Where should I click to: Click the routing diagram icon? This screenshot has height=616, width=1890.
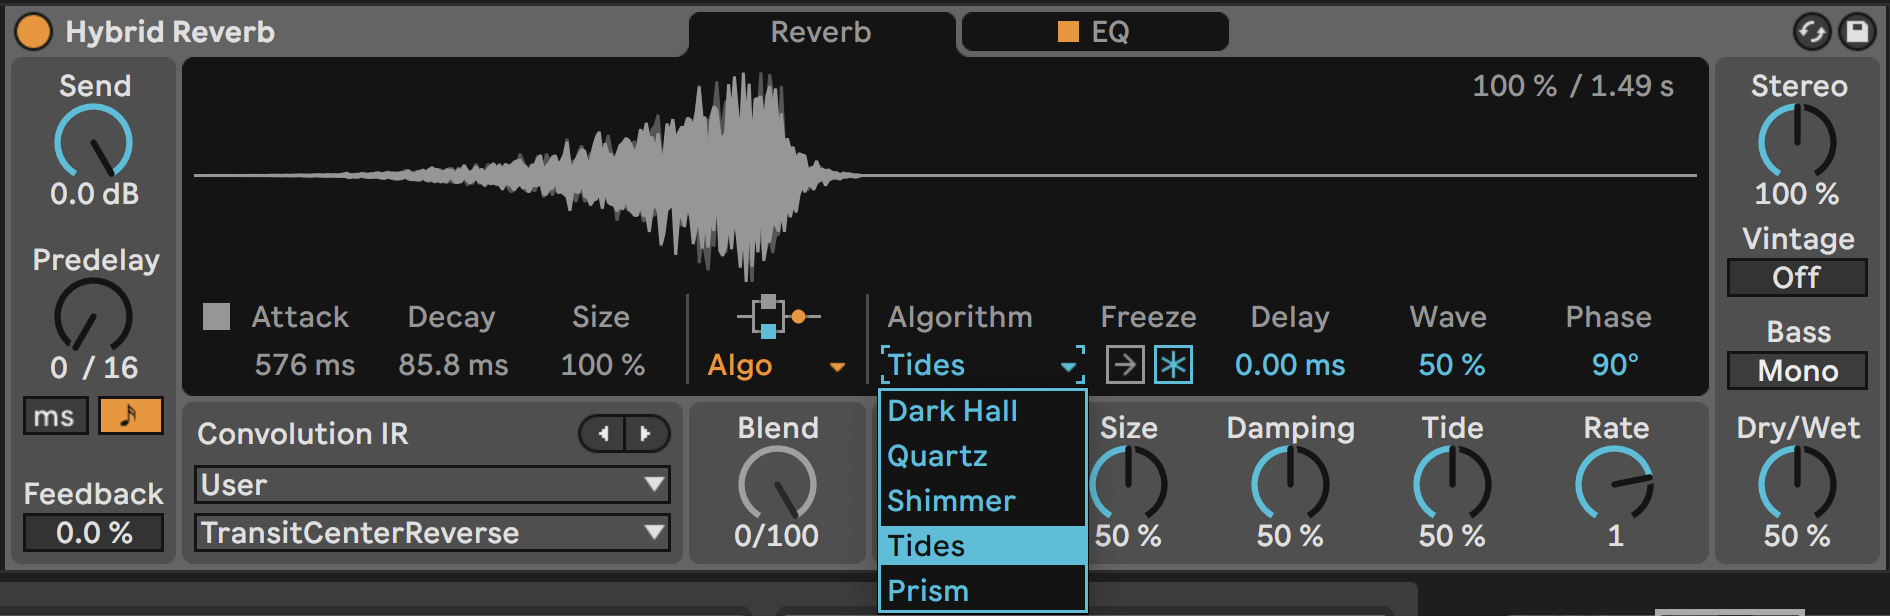(778, 316)
